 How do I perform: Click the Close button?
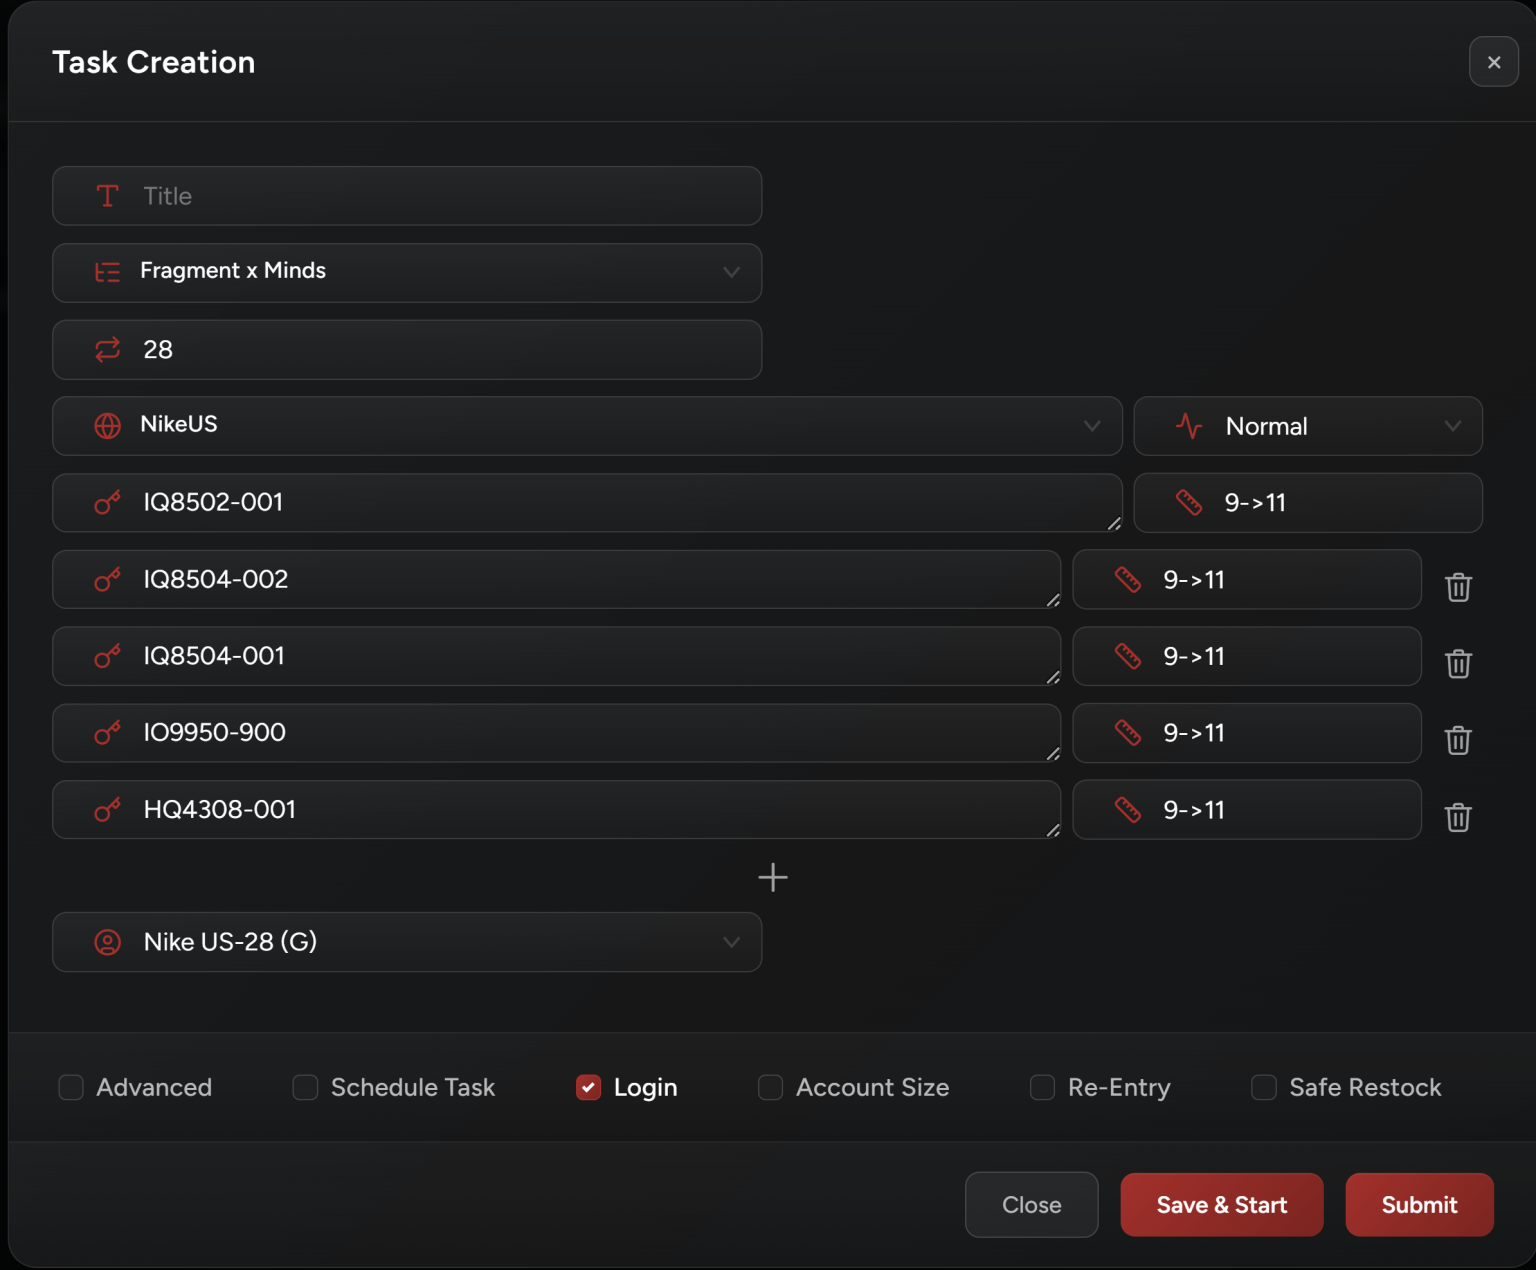pos(1031,1205)
